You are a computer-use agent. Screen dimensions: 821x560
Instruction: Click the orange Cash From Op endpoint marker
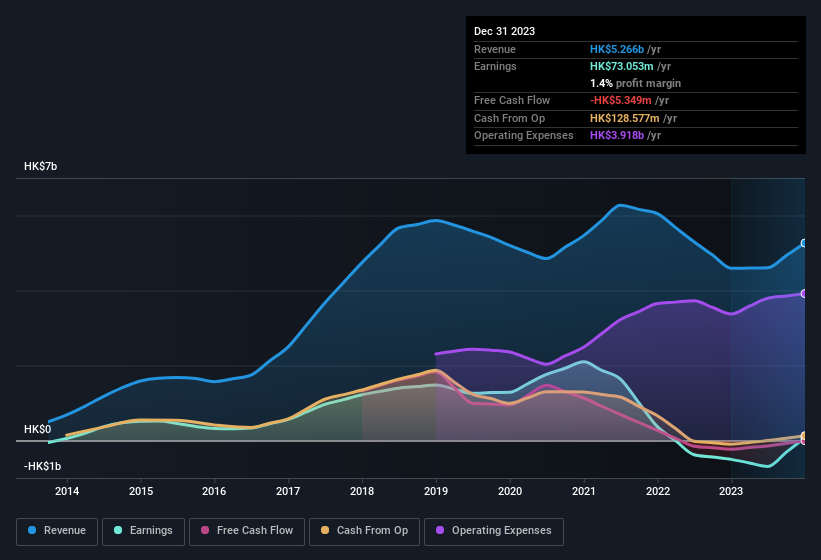coord(804,435)
